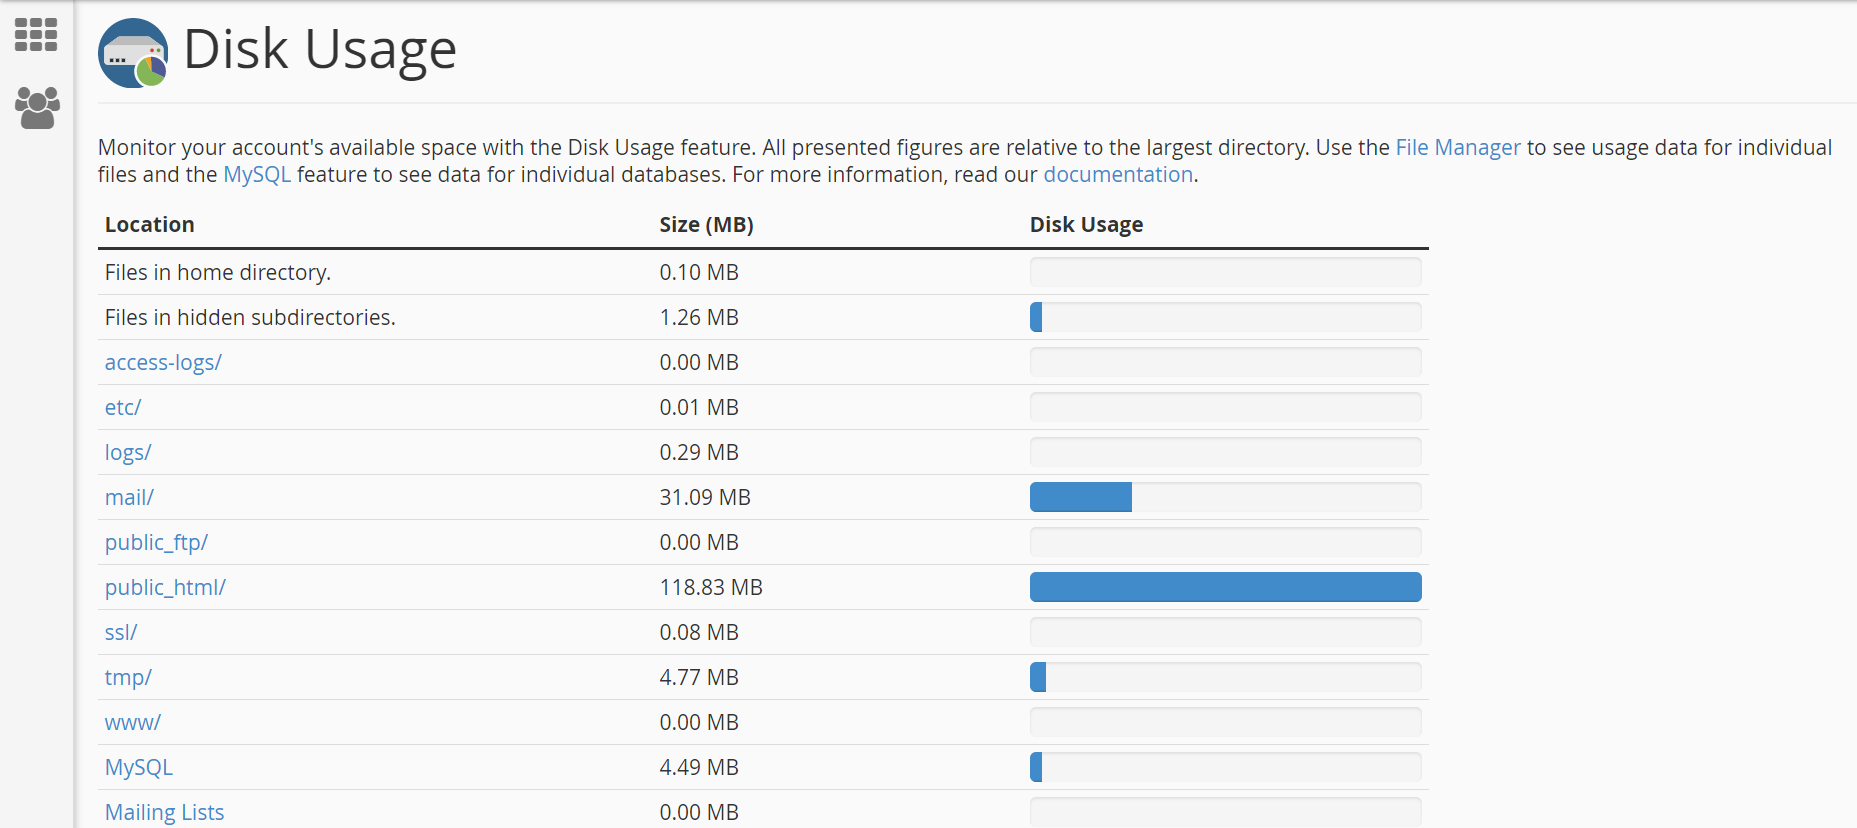Open the ssl/ directory
1857x828 pixels.
pyautogui.click(x=121, y=633)
